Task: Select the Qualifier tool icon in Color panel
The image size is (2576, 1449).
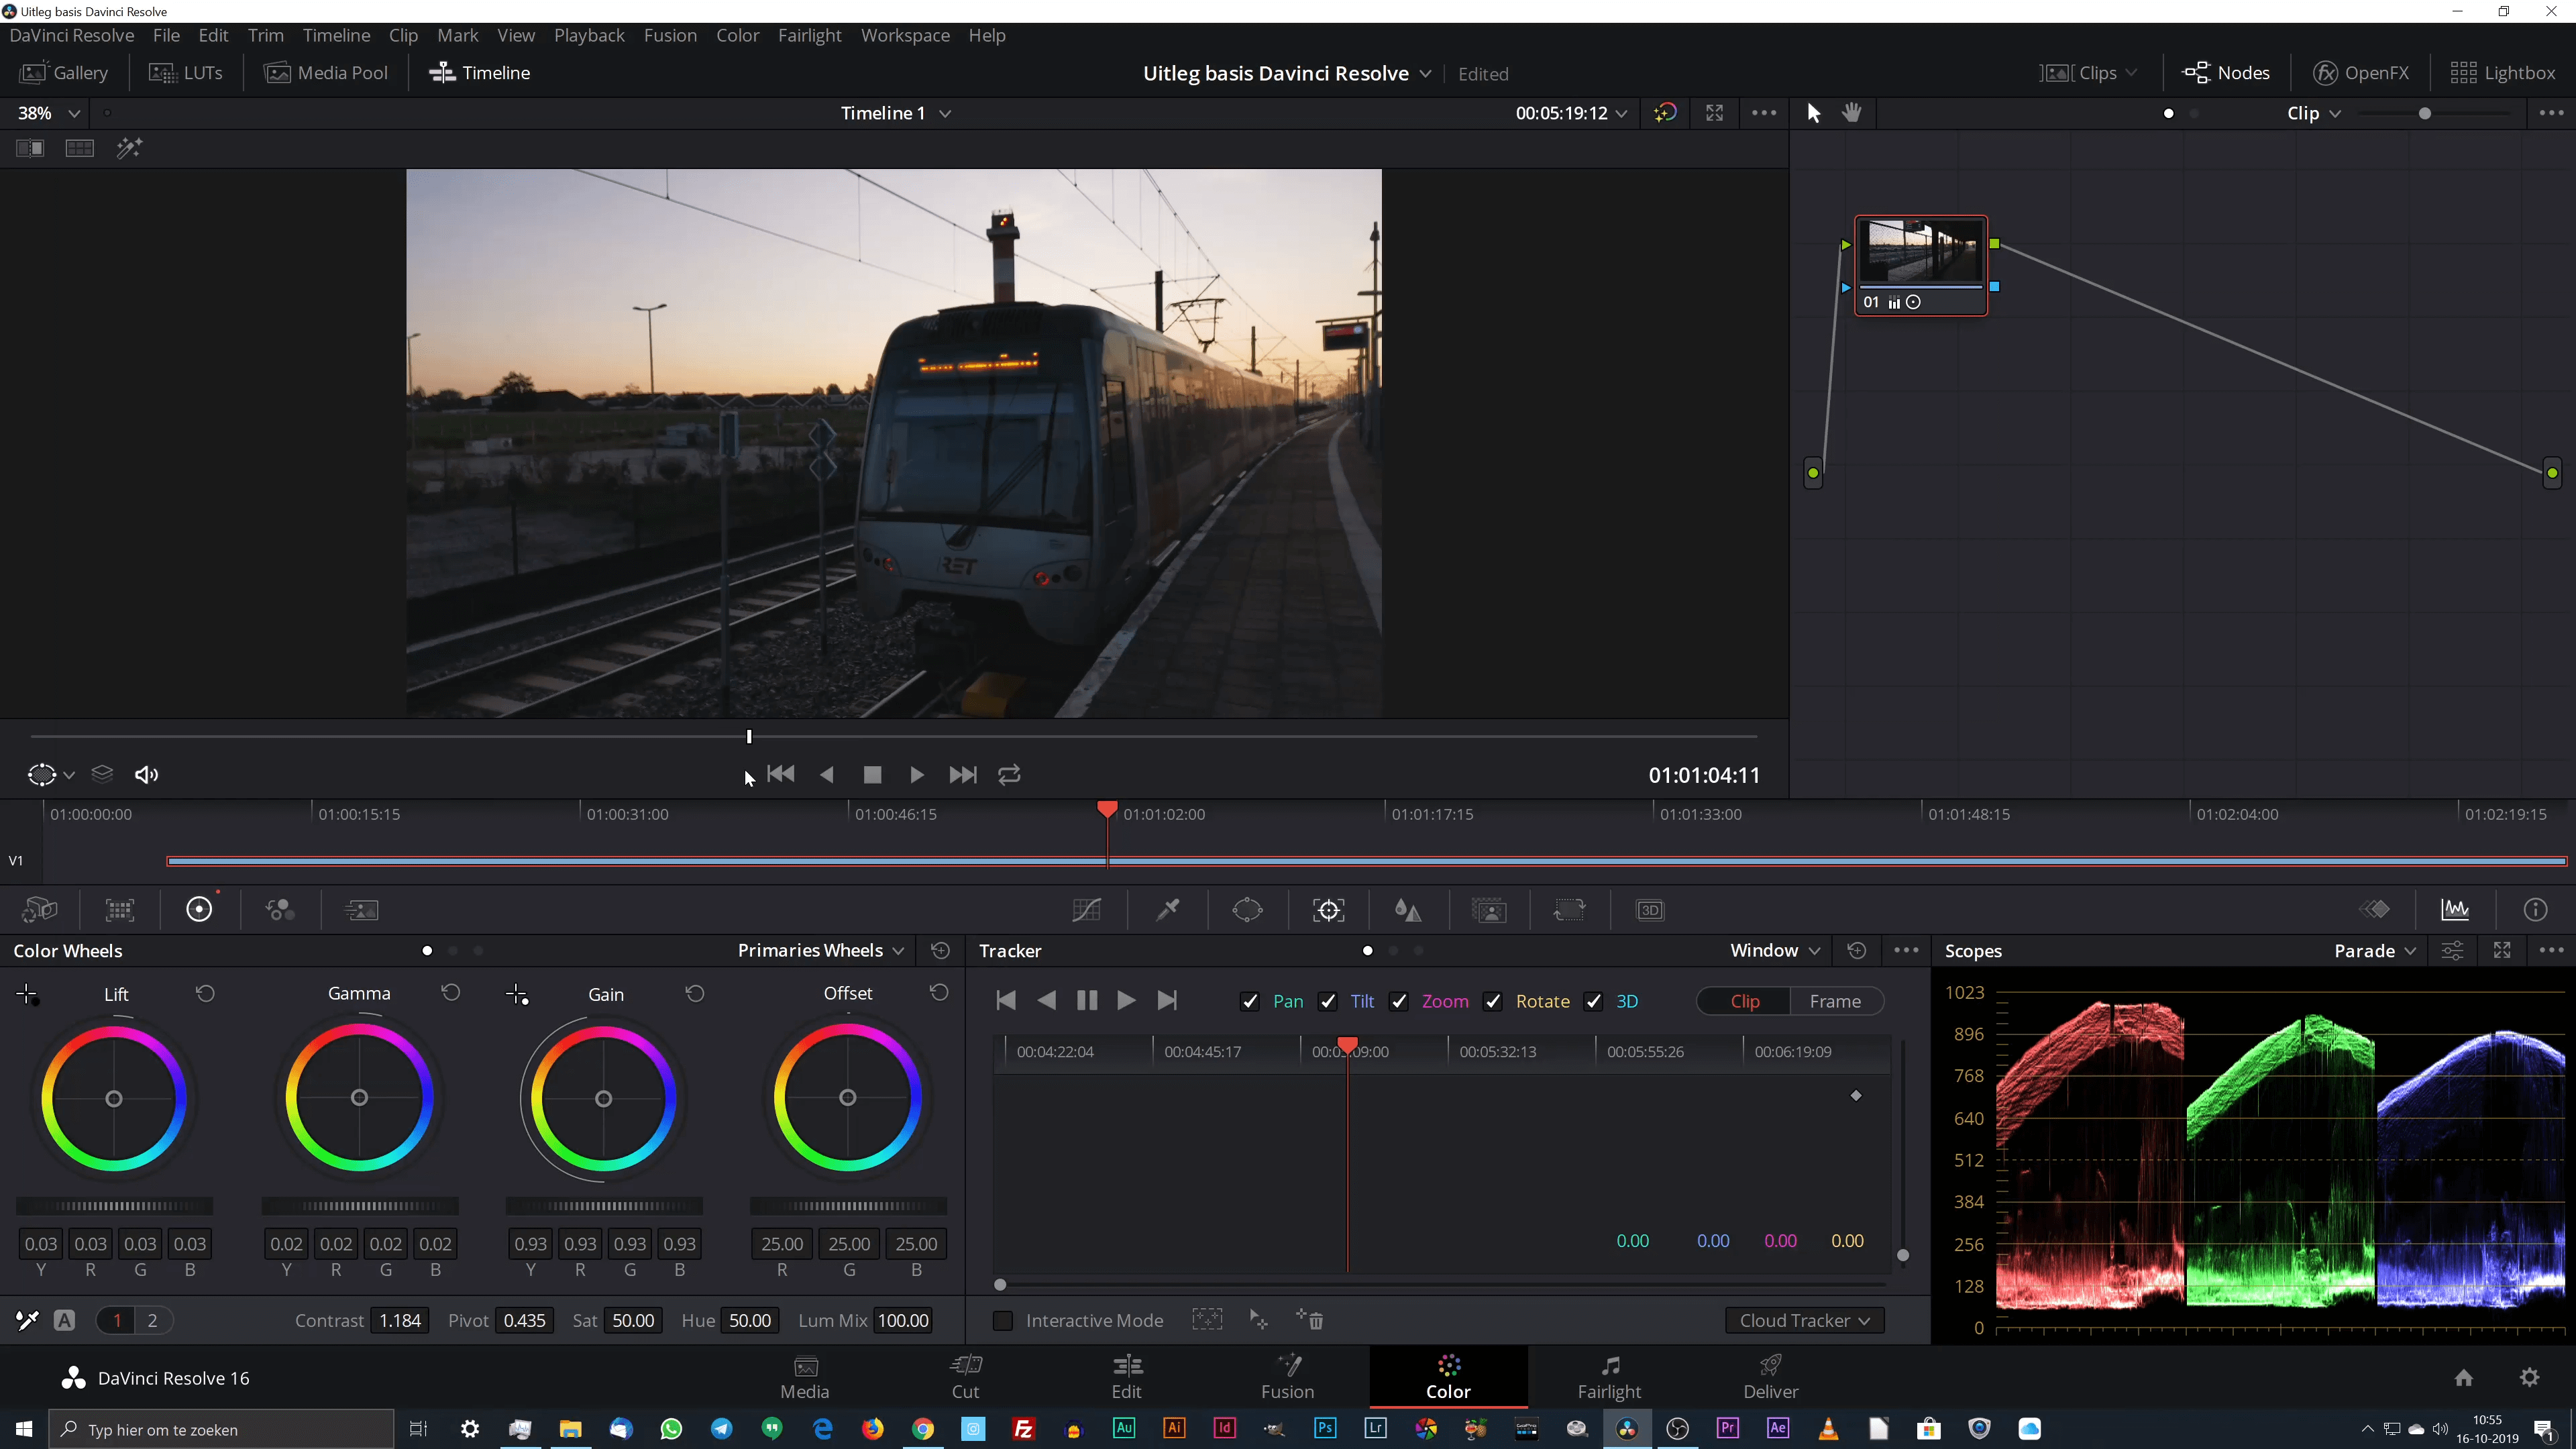Action: [x=1168, y=910]
